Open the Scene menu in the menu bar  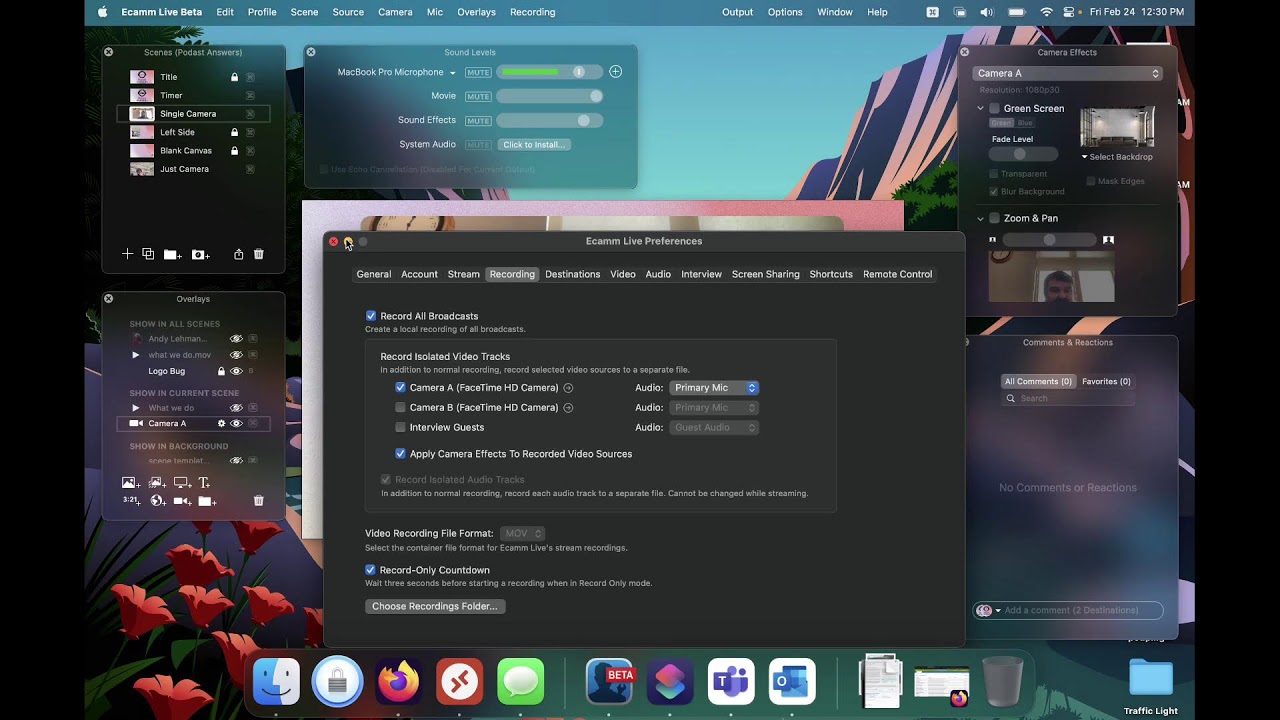(x=304, y=12)
